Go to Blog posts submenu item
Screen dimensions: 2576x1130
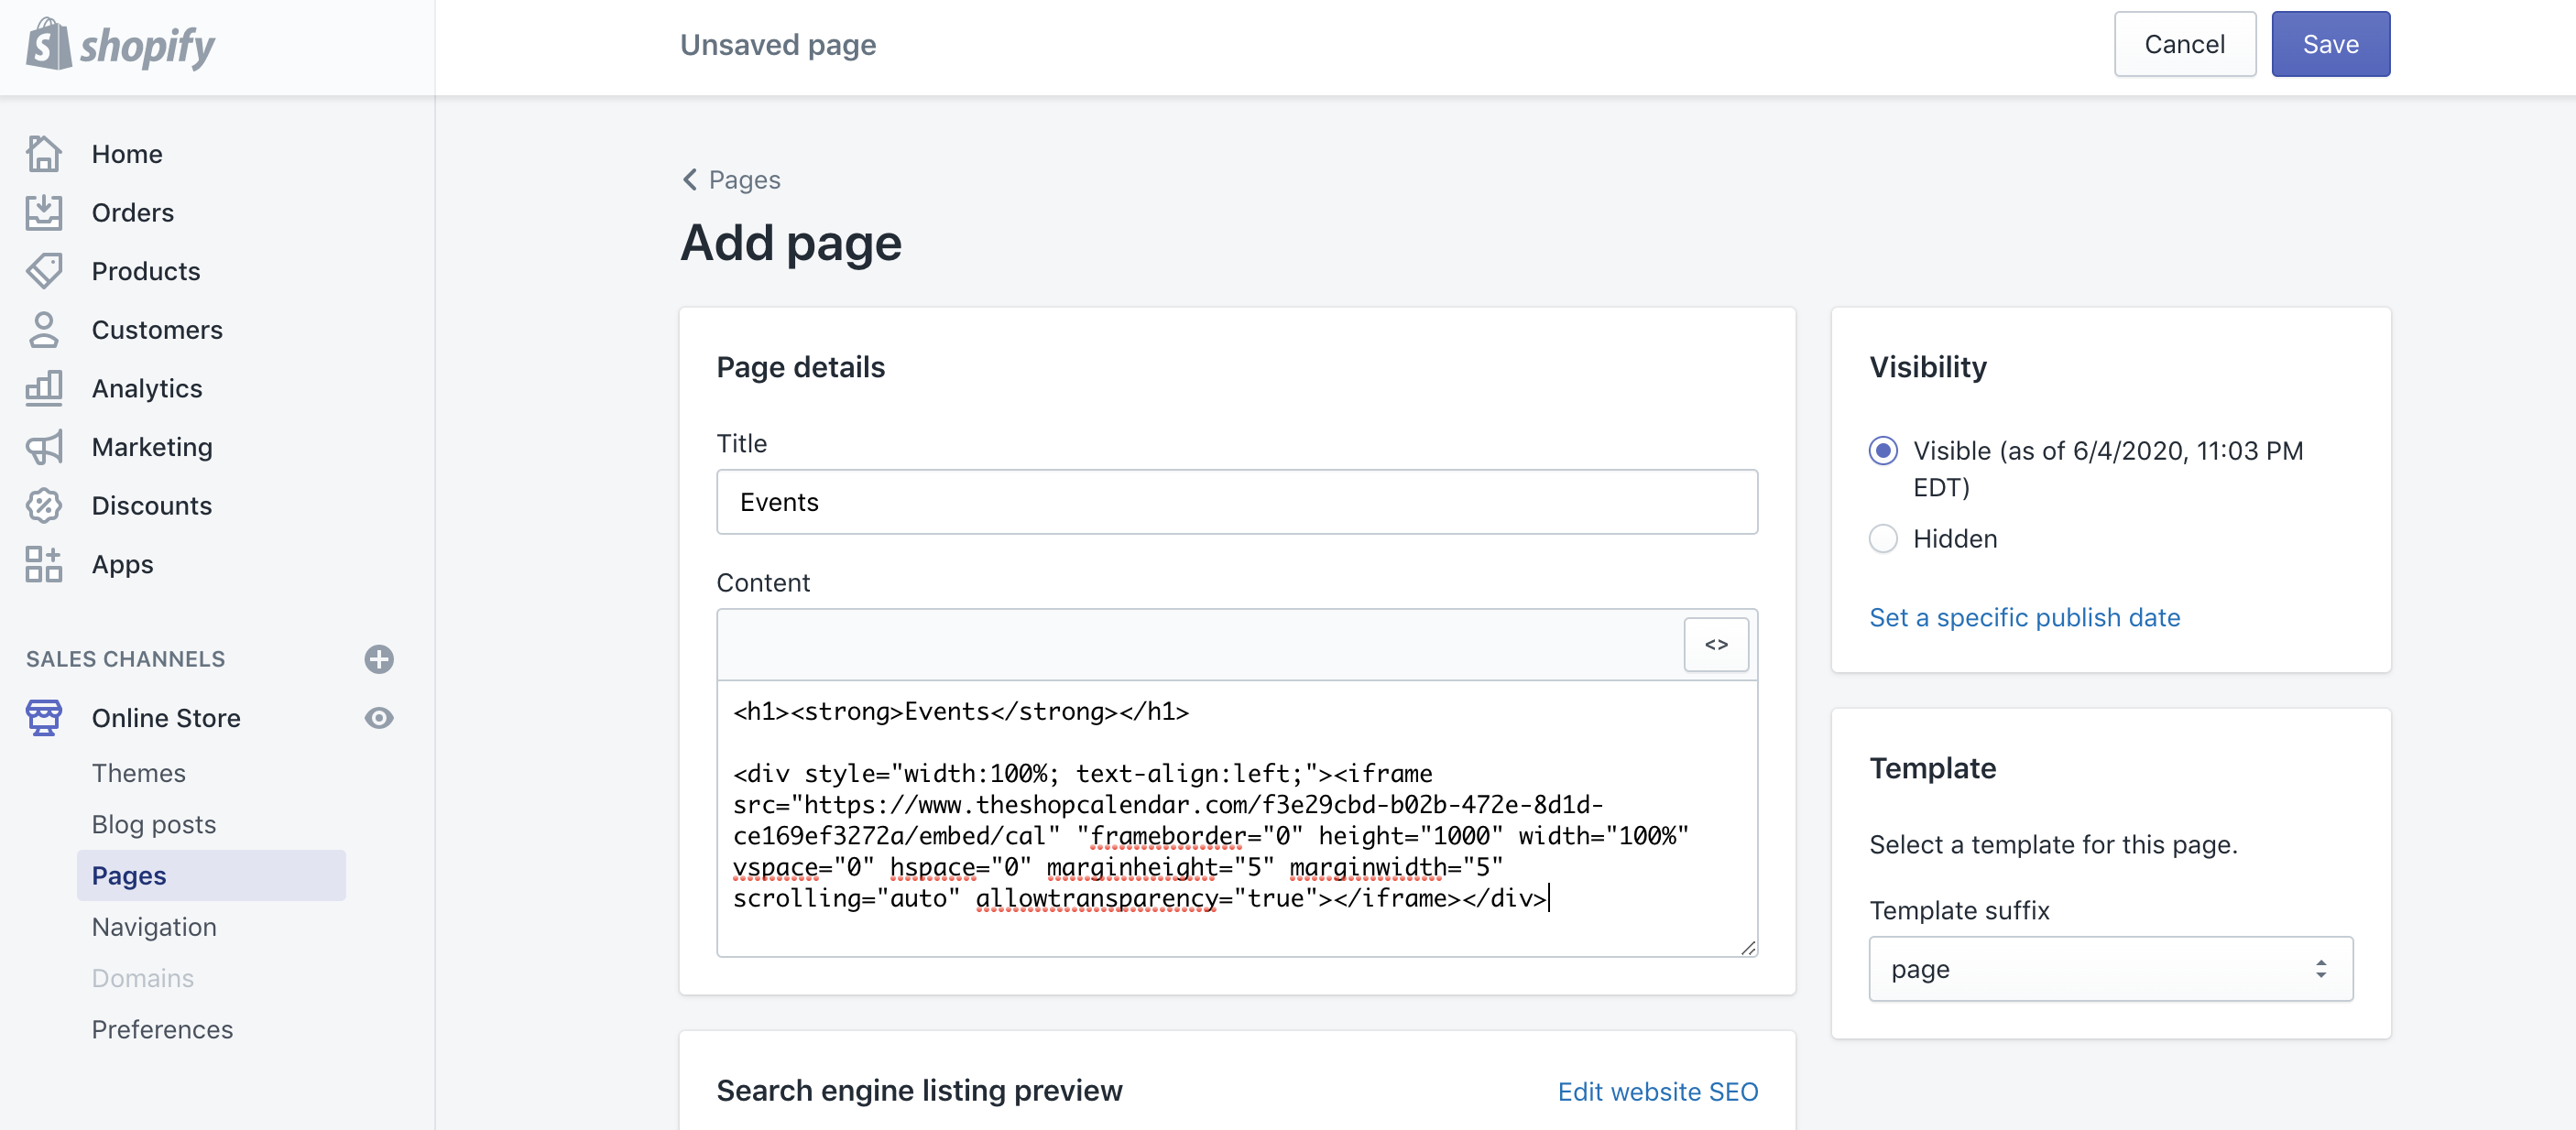point(154,824)
